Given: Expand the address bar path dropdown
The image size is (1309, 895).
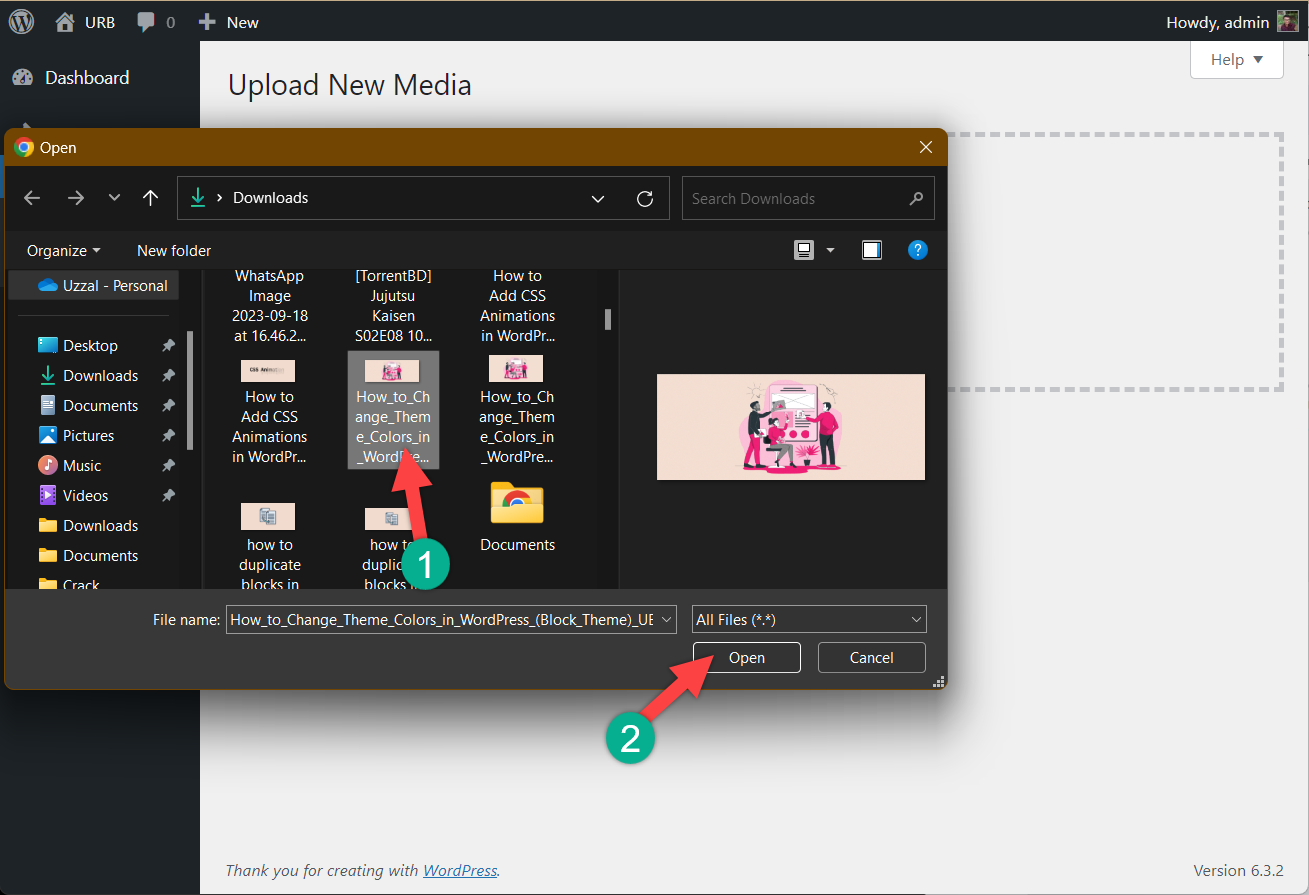Looking at the screenshot, I should (x=598, y=198).
